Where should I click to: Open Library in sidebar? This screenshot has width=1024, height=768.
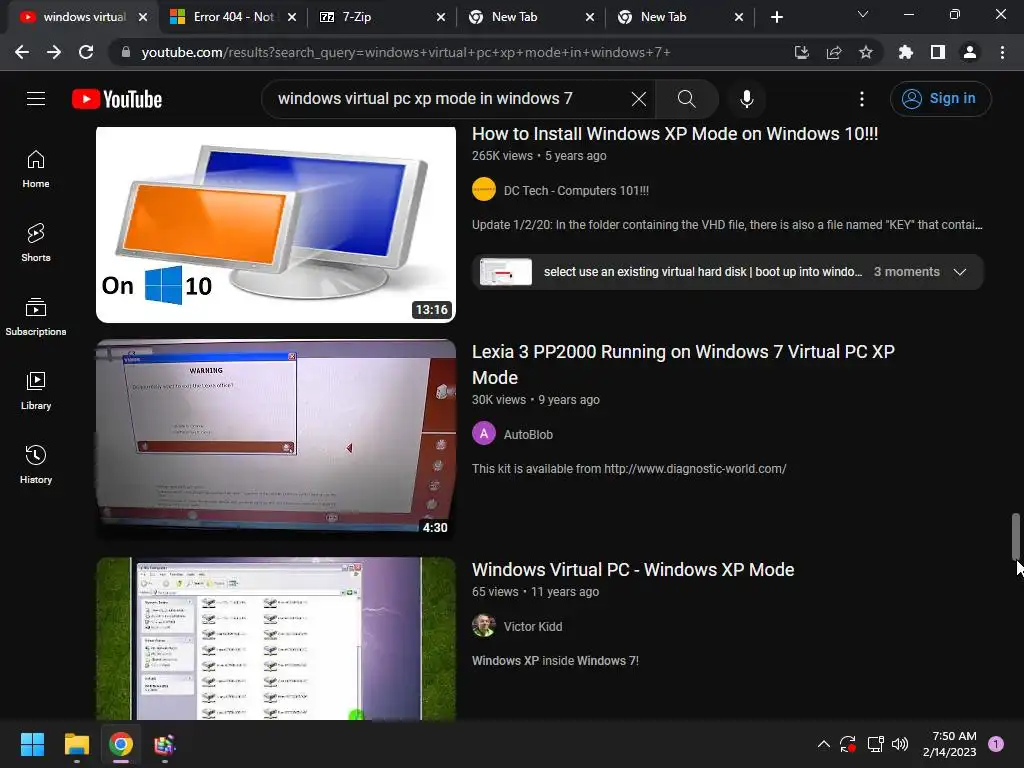click(36, 391)
